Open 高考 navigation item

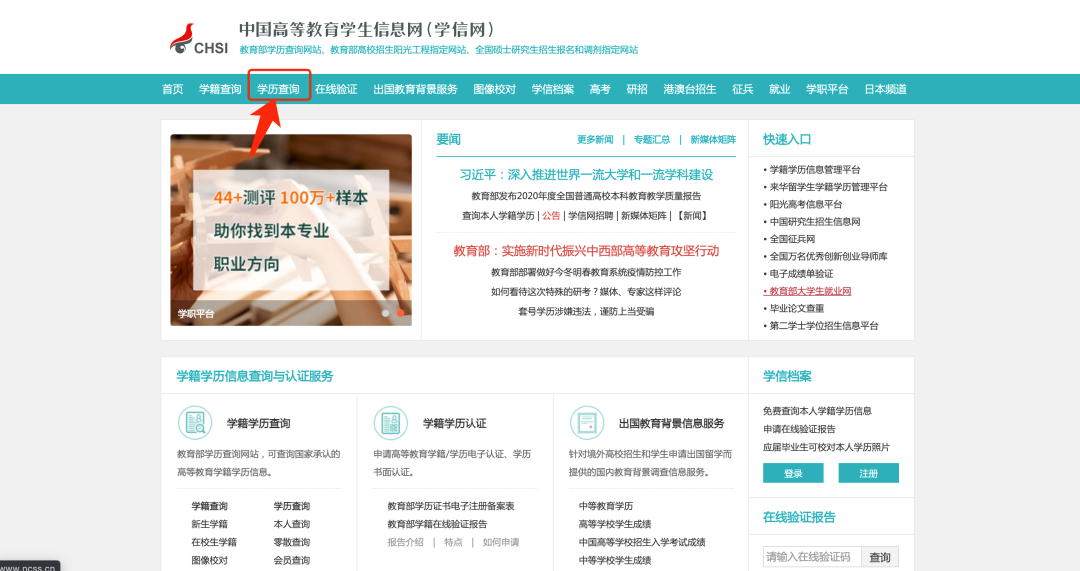pyautogui.click(x=600, y=89)
